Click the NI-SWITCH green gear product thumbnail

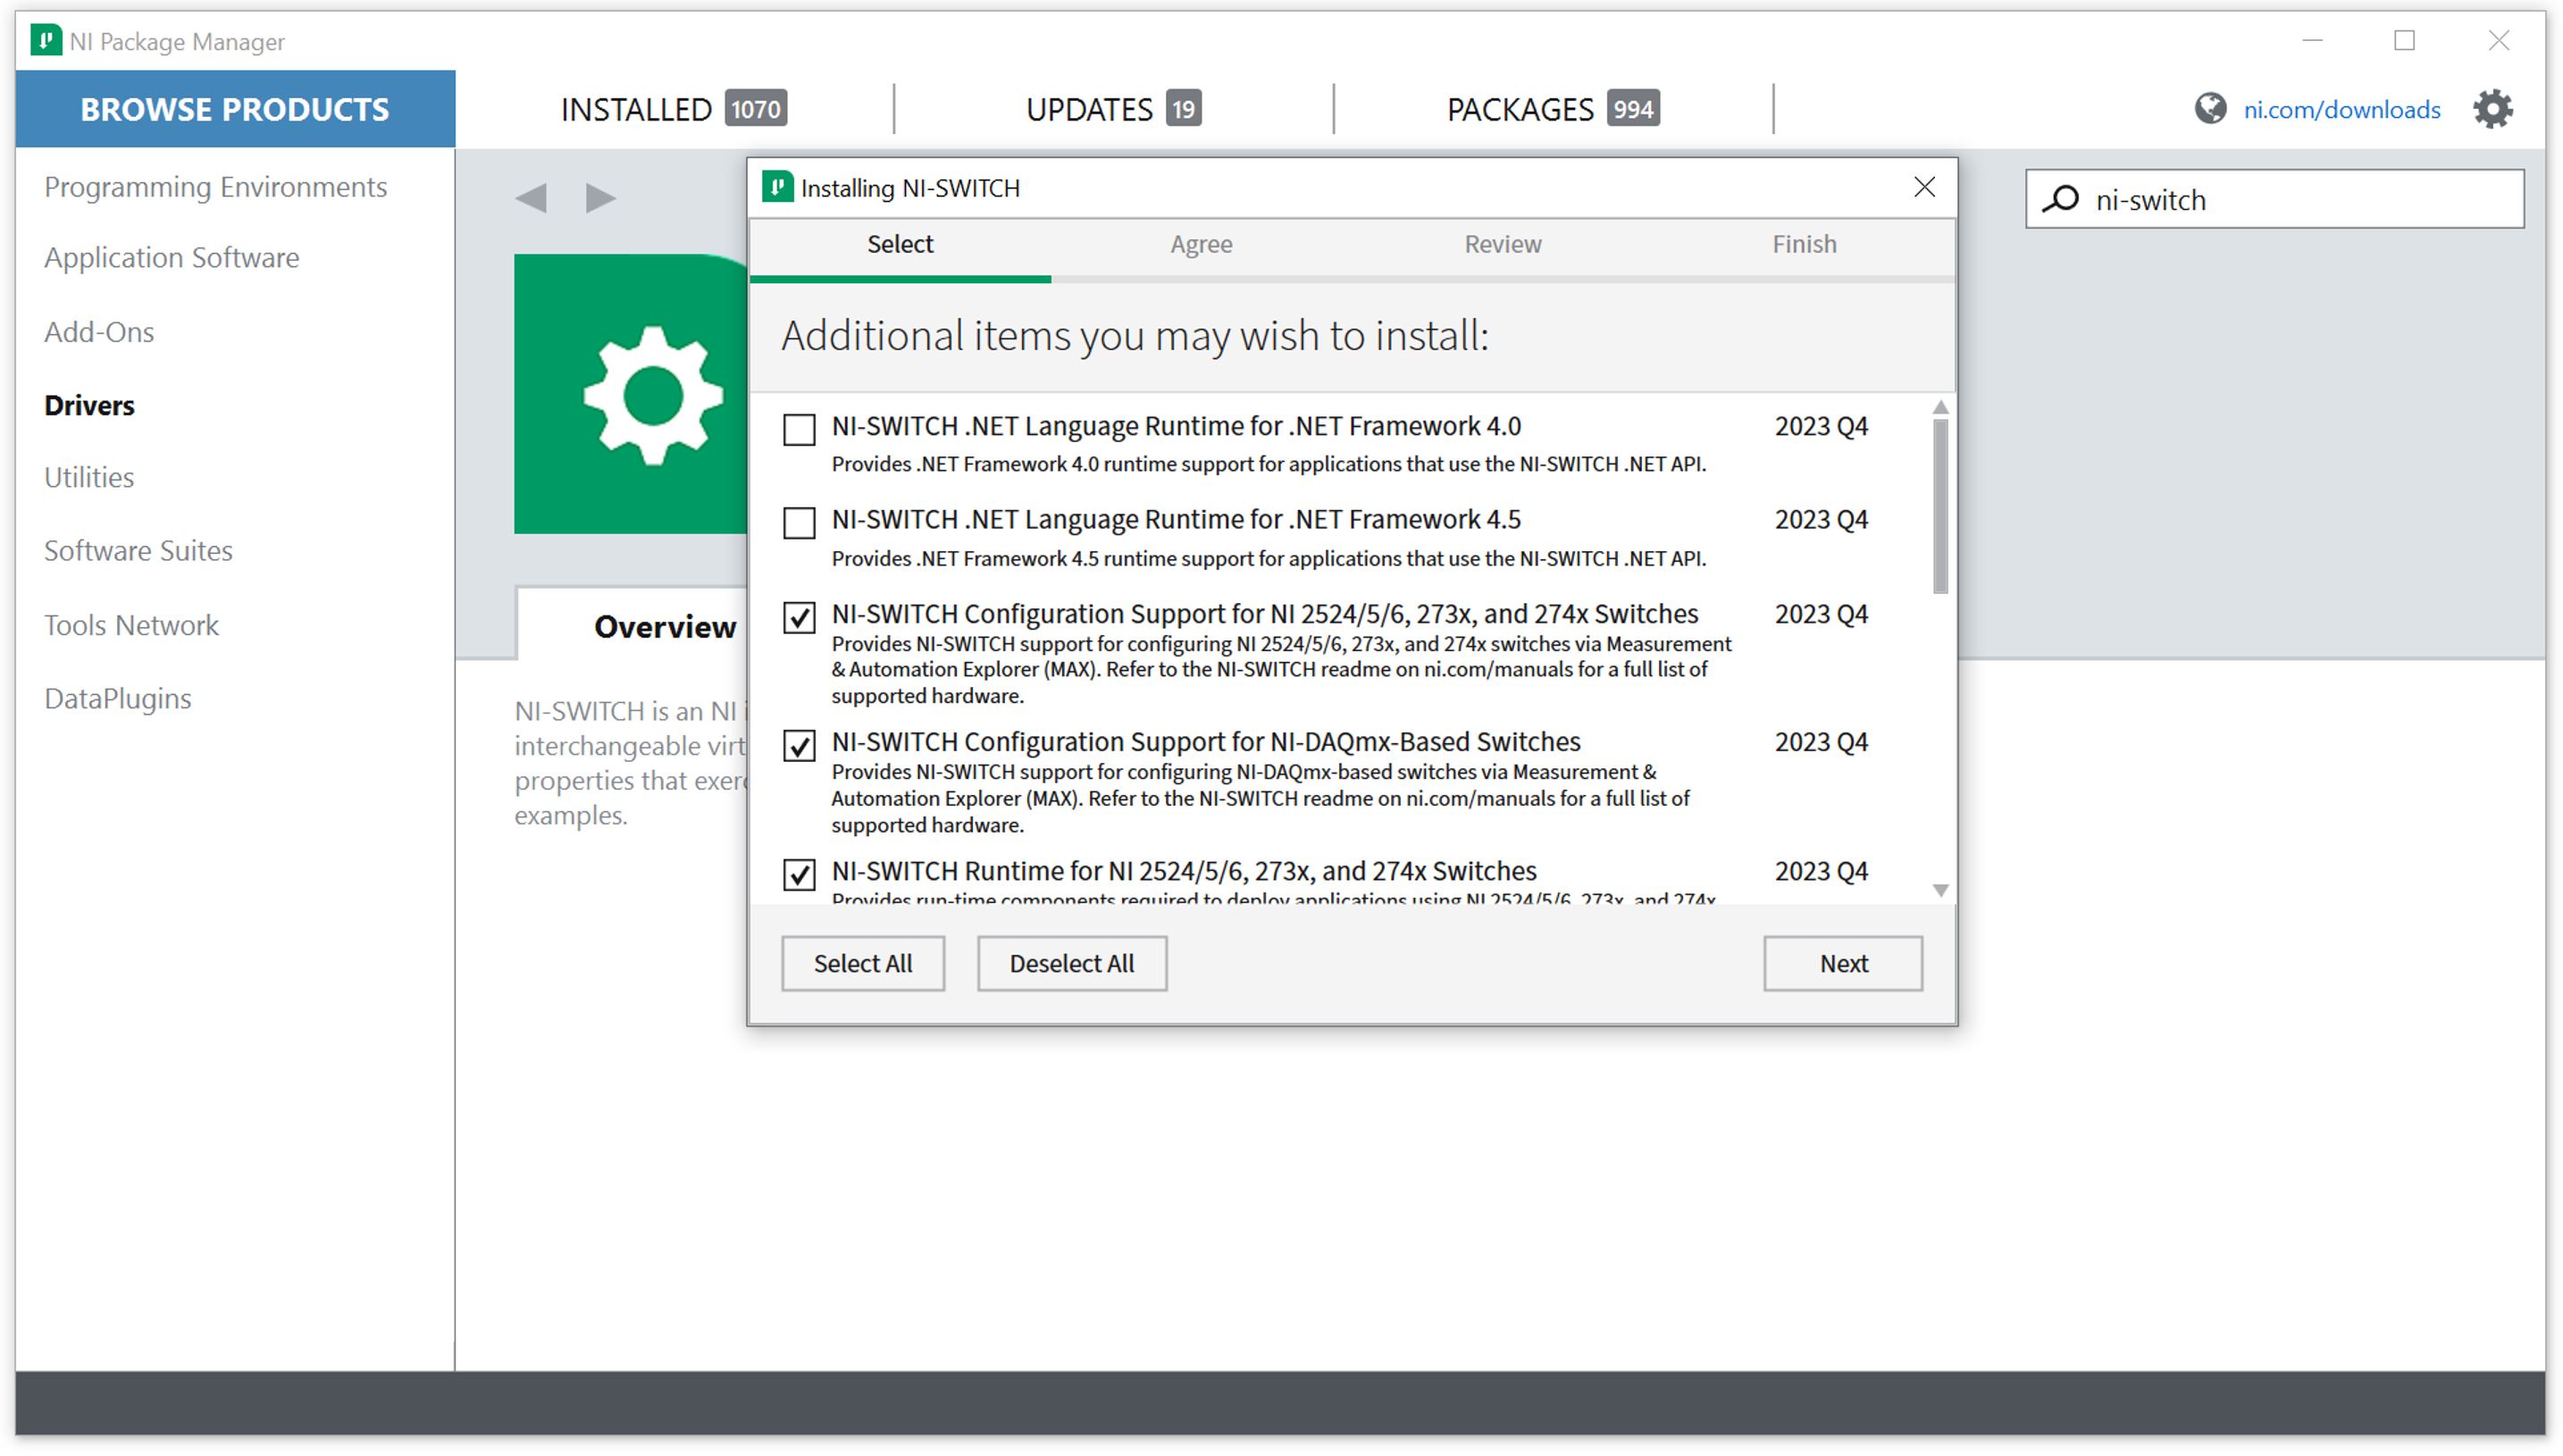631,394
